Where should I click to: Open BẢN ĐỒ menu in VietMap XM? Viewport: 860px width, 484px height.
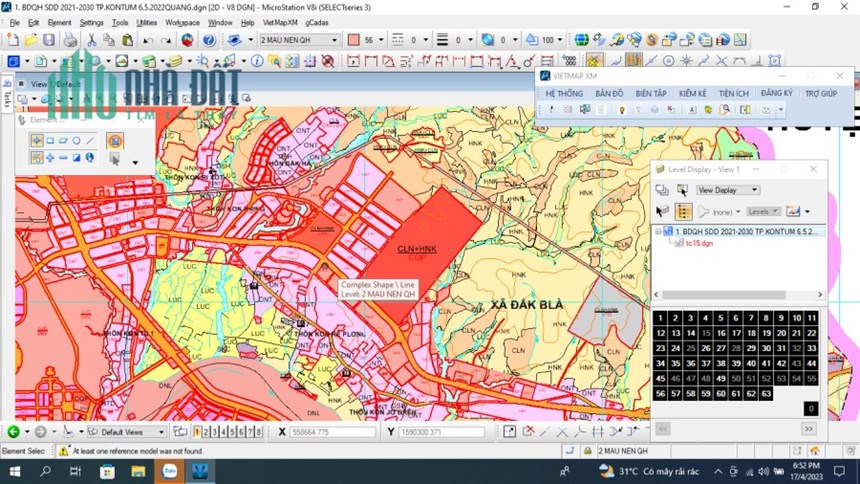pyautogui.click(x=609, y=93)
